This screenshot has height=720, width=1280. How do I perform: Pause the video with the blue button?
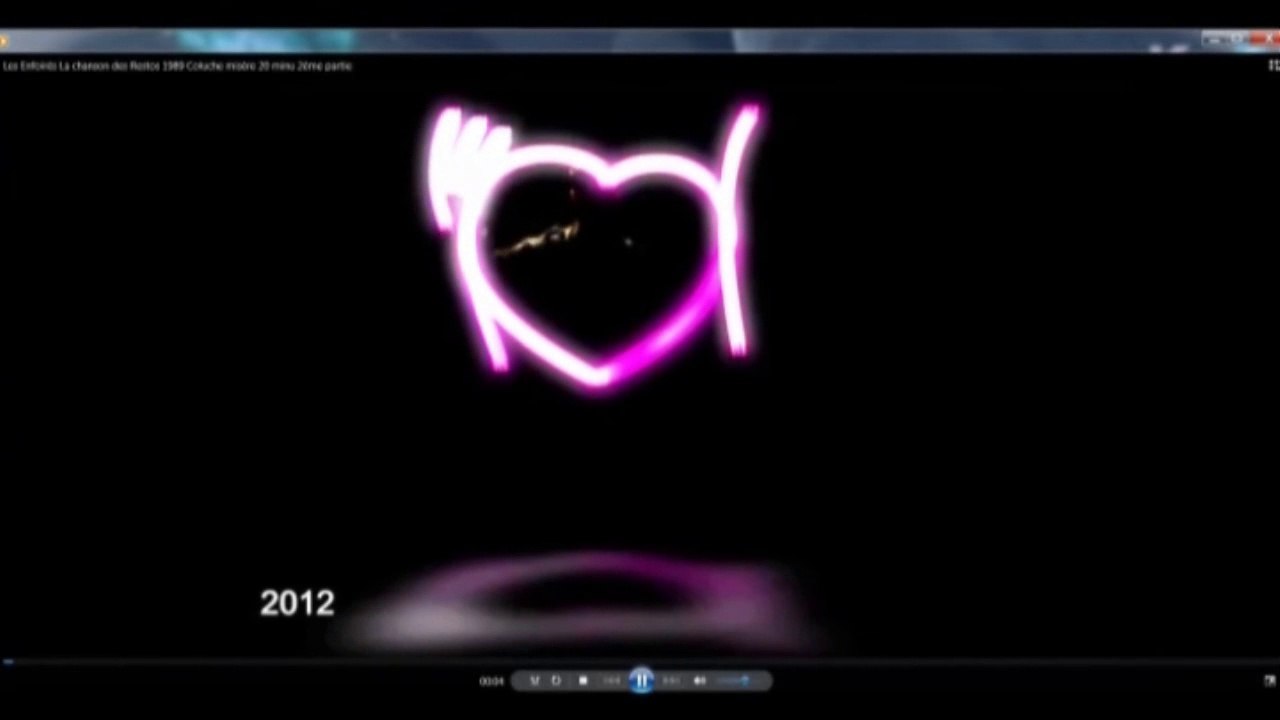click(641, 681)
